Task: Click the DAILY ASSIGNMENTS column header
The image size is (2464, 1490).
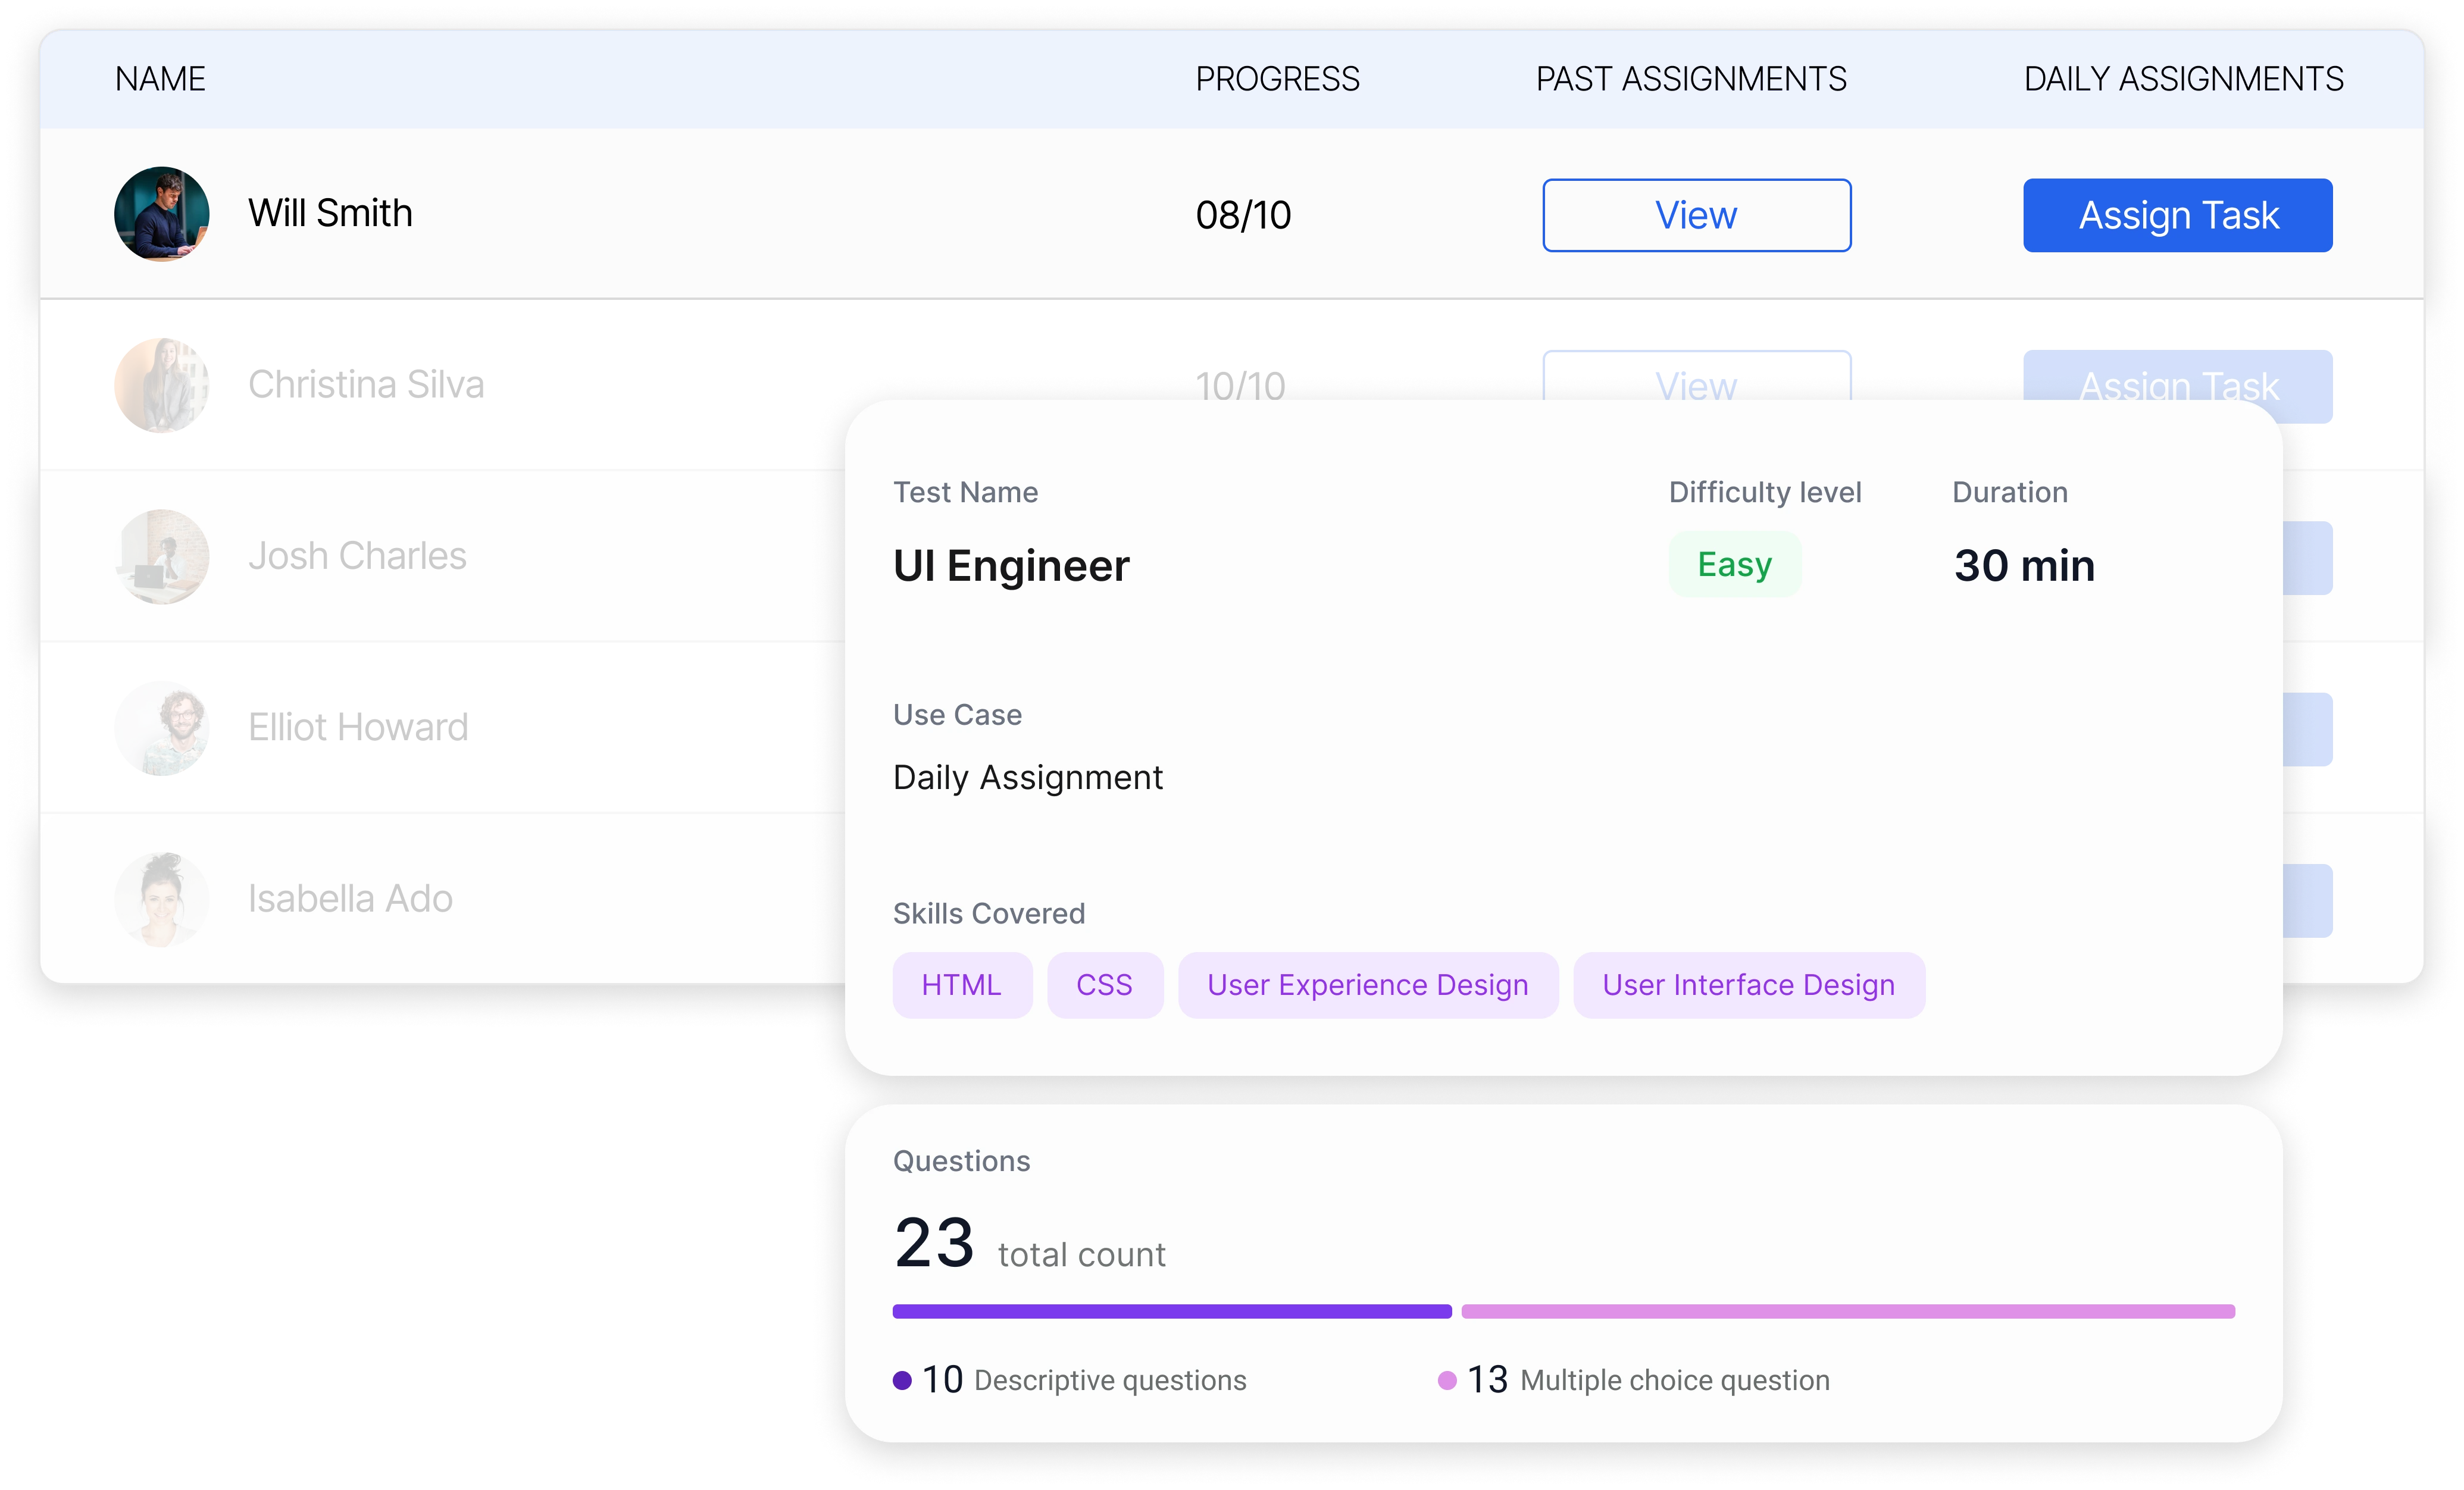Action: coord(2183,79)
